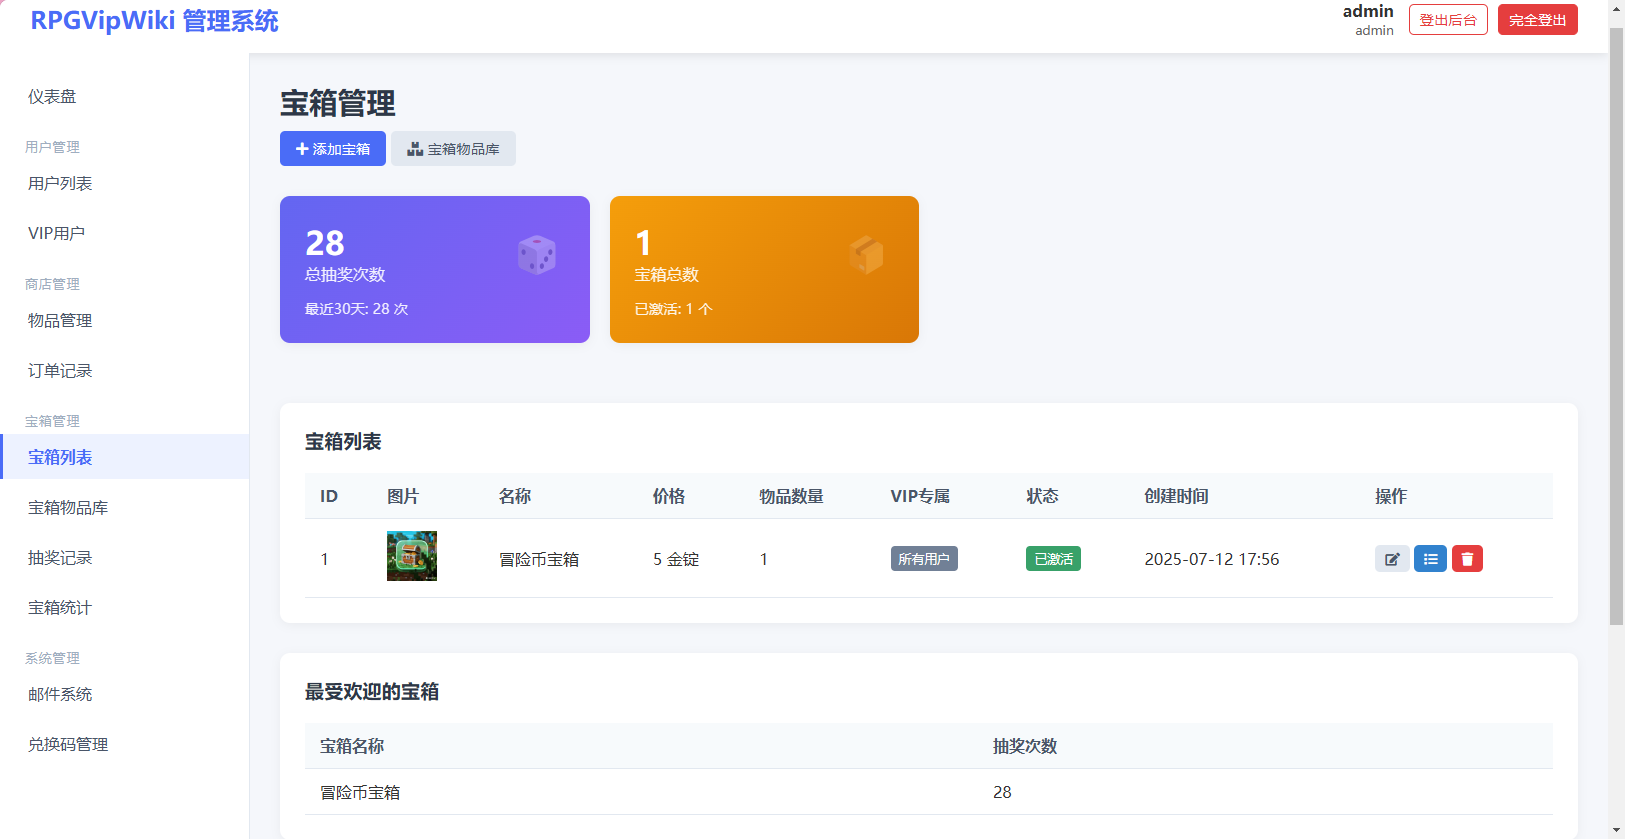
Task: Click the 冒险币宝箱 thumbnail image
Action: tap(412, 556)
